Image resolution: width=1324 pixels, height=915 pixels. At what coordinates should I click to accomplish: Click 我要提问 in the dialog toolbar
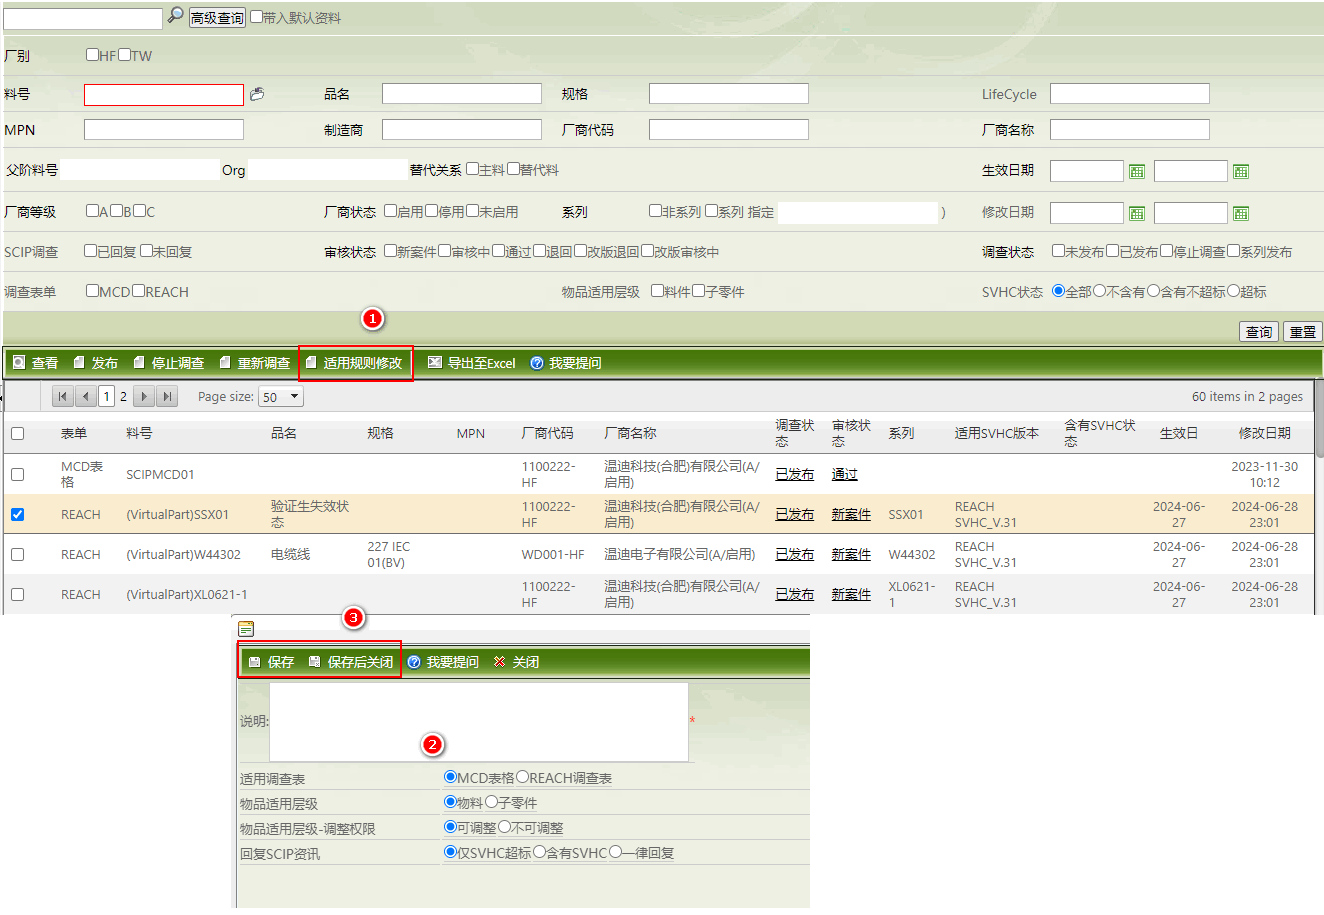point(444,662)
